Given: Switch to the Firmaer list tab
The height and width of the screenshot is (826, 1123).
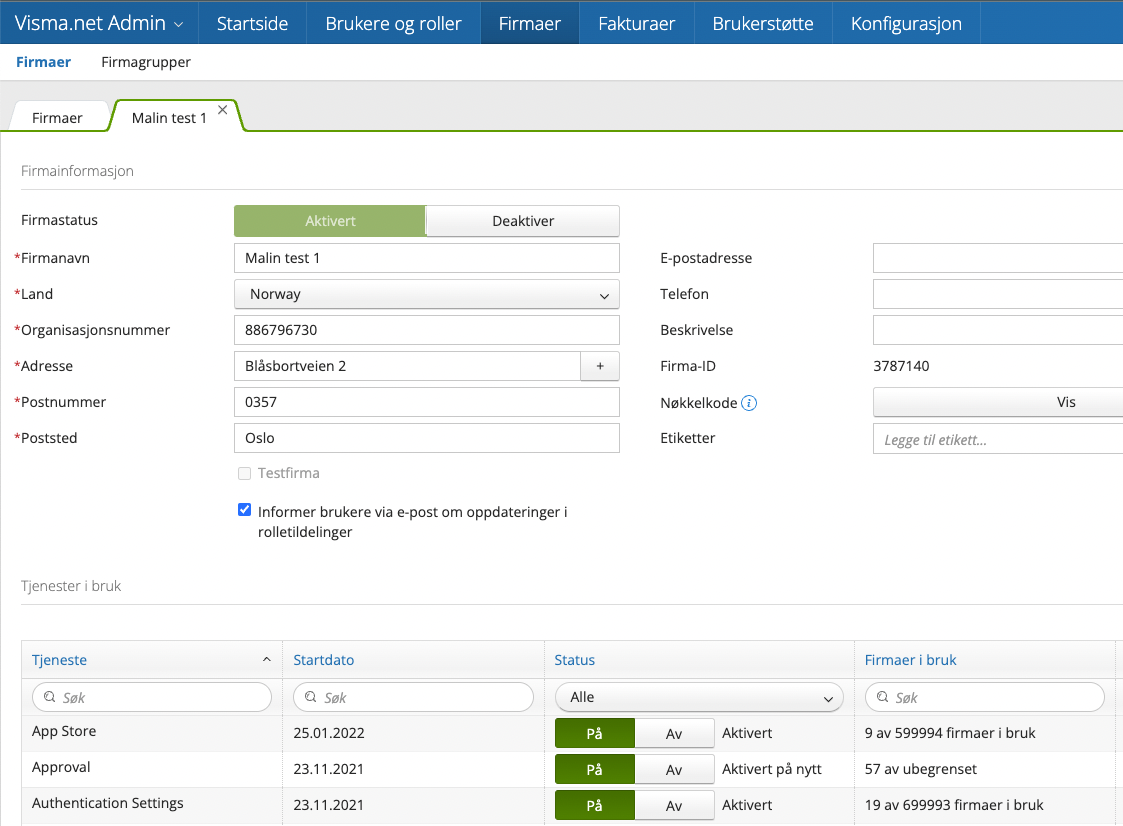Looking at the screenshot, I should pyautogui.click(x=57, y=117).
